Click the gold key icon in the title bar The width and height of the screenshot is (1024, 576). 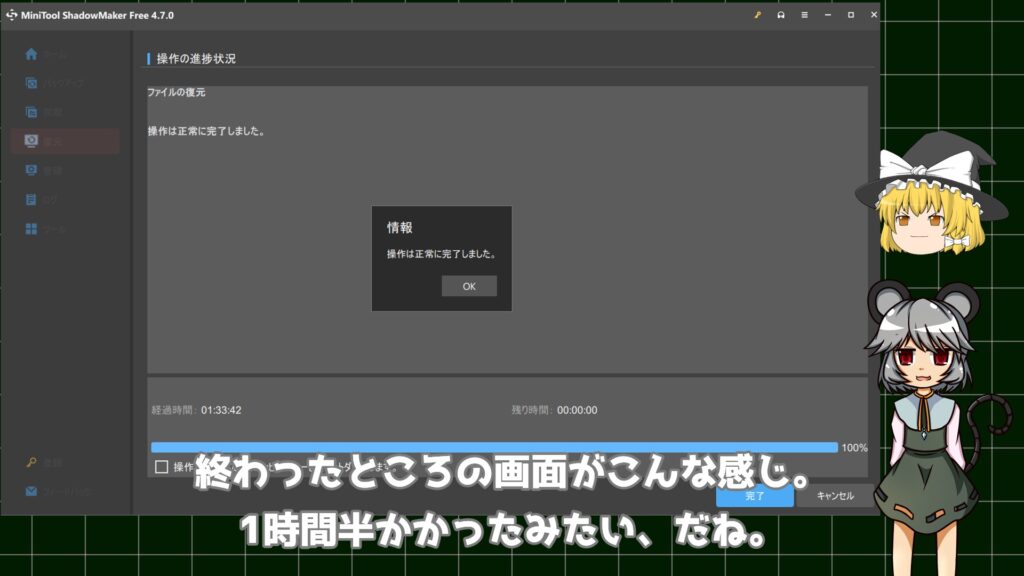click(x=758, y=15)
